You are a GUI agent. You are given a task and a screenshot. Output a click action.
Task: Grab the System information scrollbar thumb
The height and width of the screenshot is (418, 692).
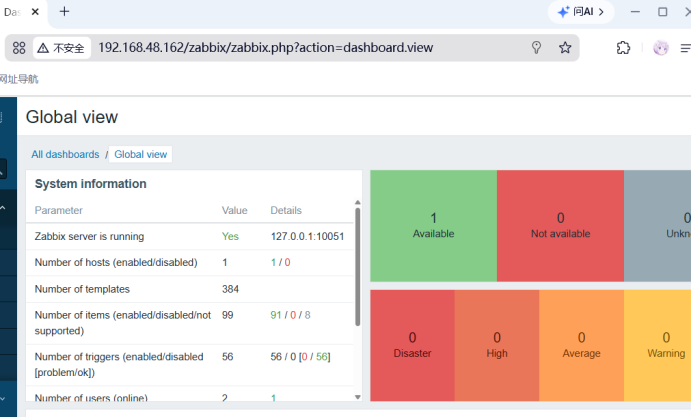pyautogui.click(x=357, y=267)
